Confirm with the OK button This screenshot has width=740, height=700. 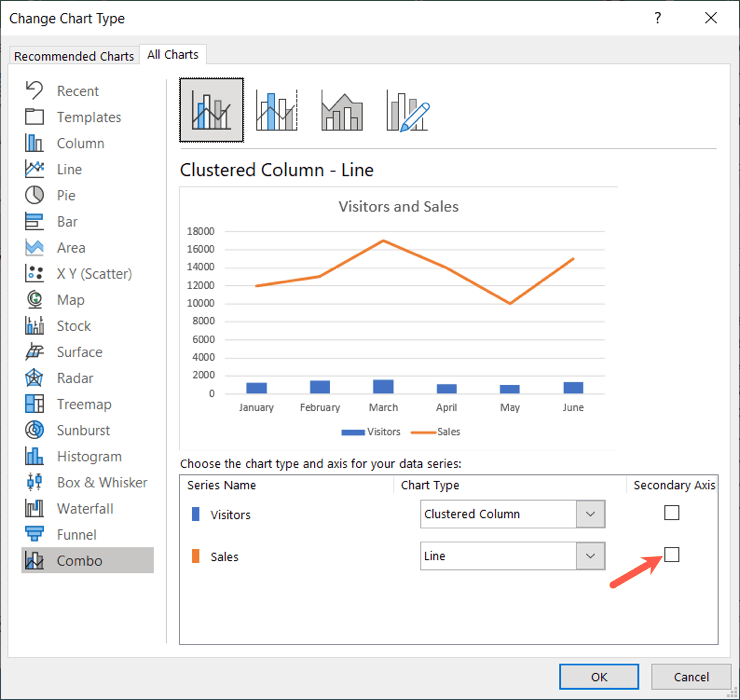tap(599, 677)
